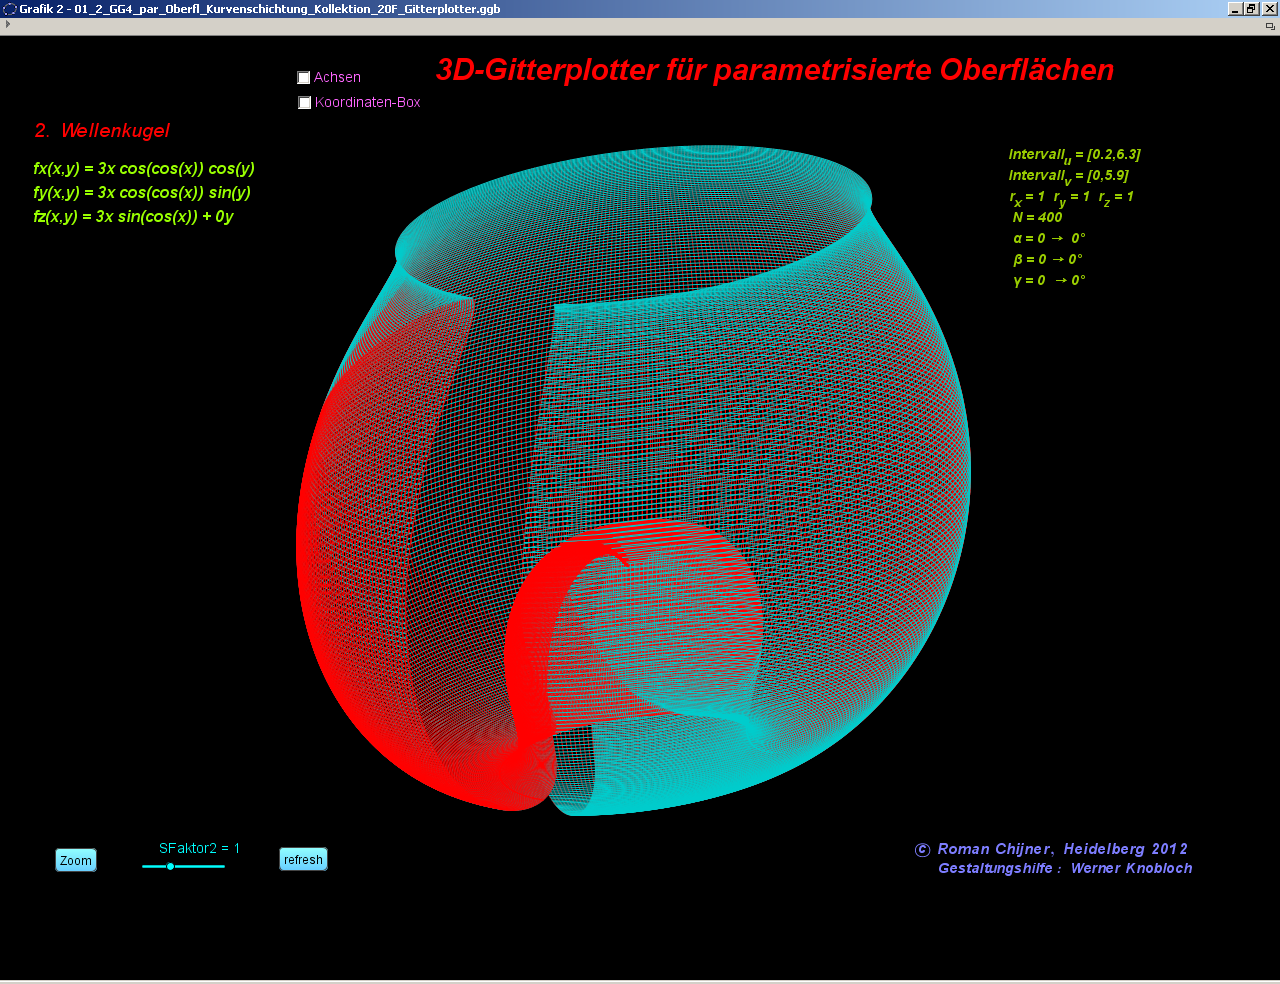The image size is (1280, 984).
Task: Toggle the Koordinaten-Box checkbox
Action: click(x=305, y=103)
